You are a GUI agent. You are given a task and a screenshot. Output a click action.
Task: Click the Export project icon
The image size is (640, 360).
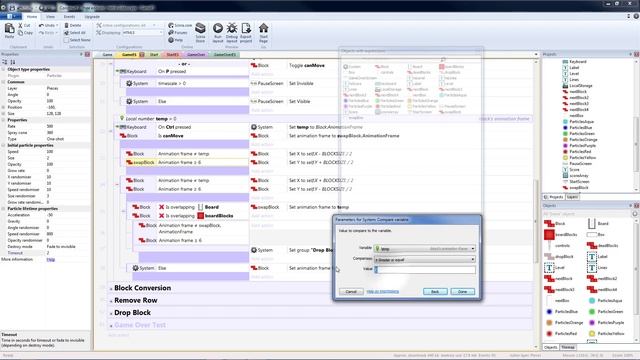(246, 28)
